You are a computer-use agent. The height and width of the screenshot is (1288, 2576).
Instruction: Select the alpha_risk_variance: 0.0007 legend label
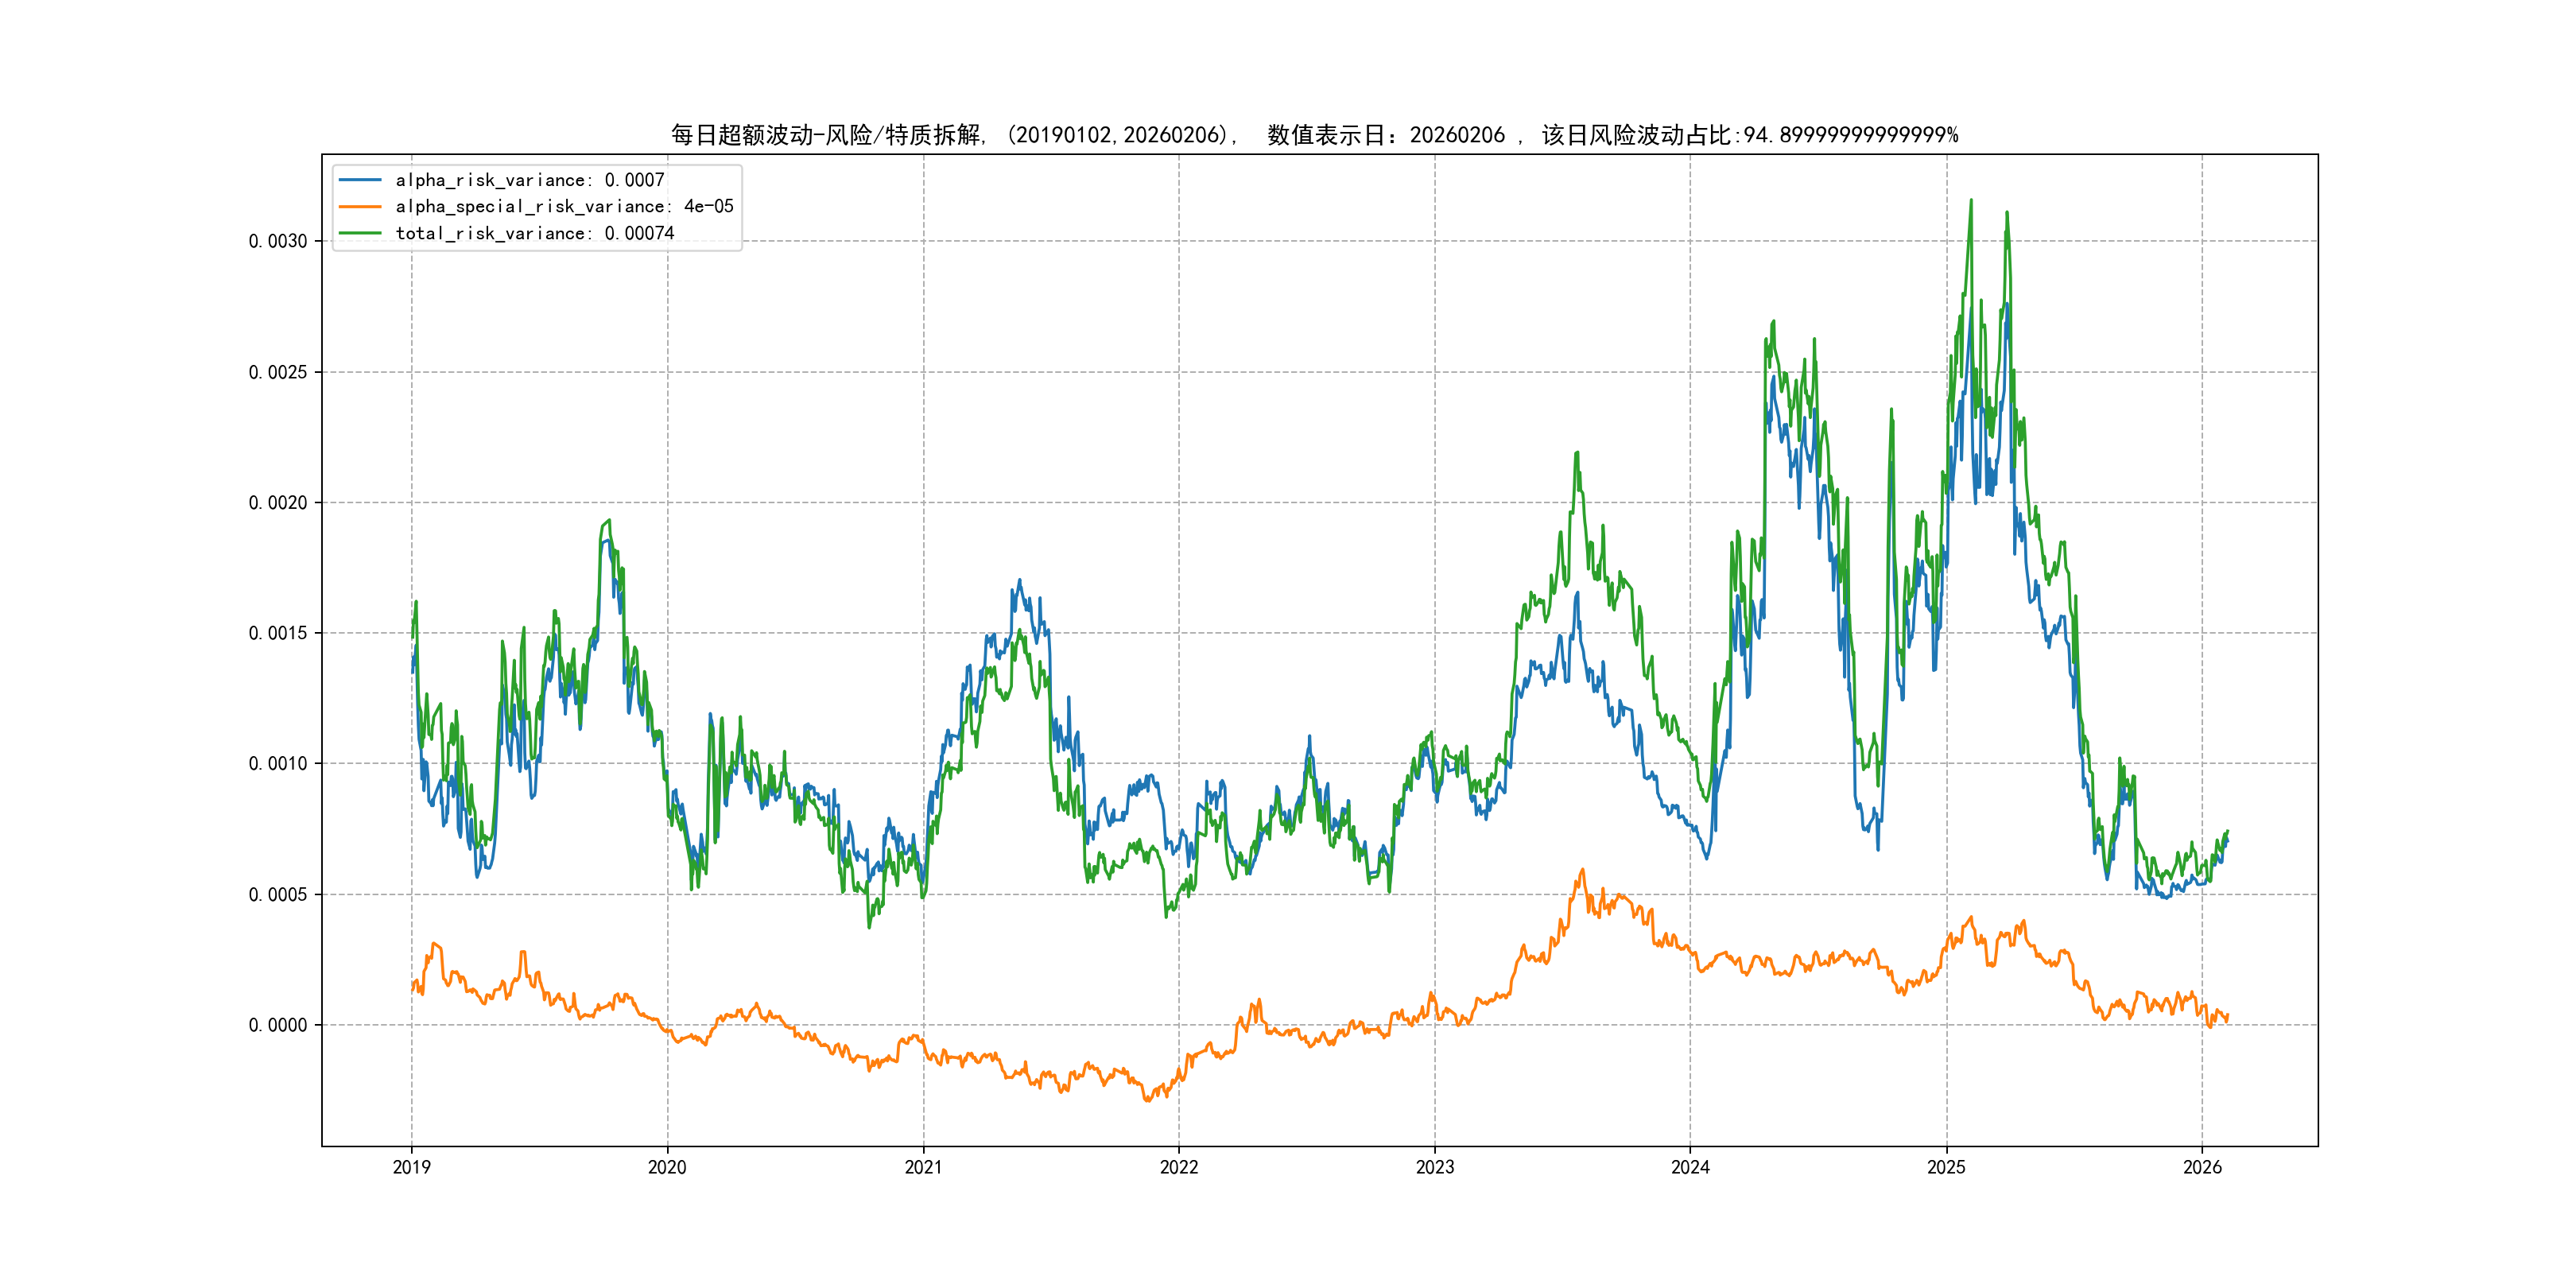[x=529, y=180]
